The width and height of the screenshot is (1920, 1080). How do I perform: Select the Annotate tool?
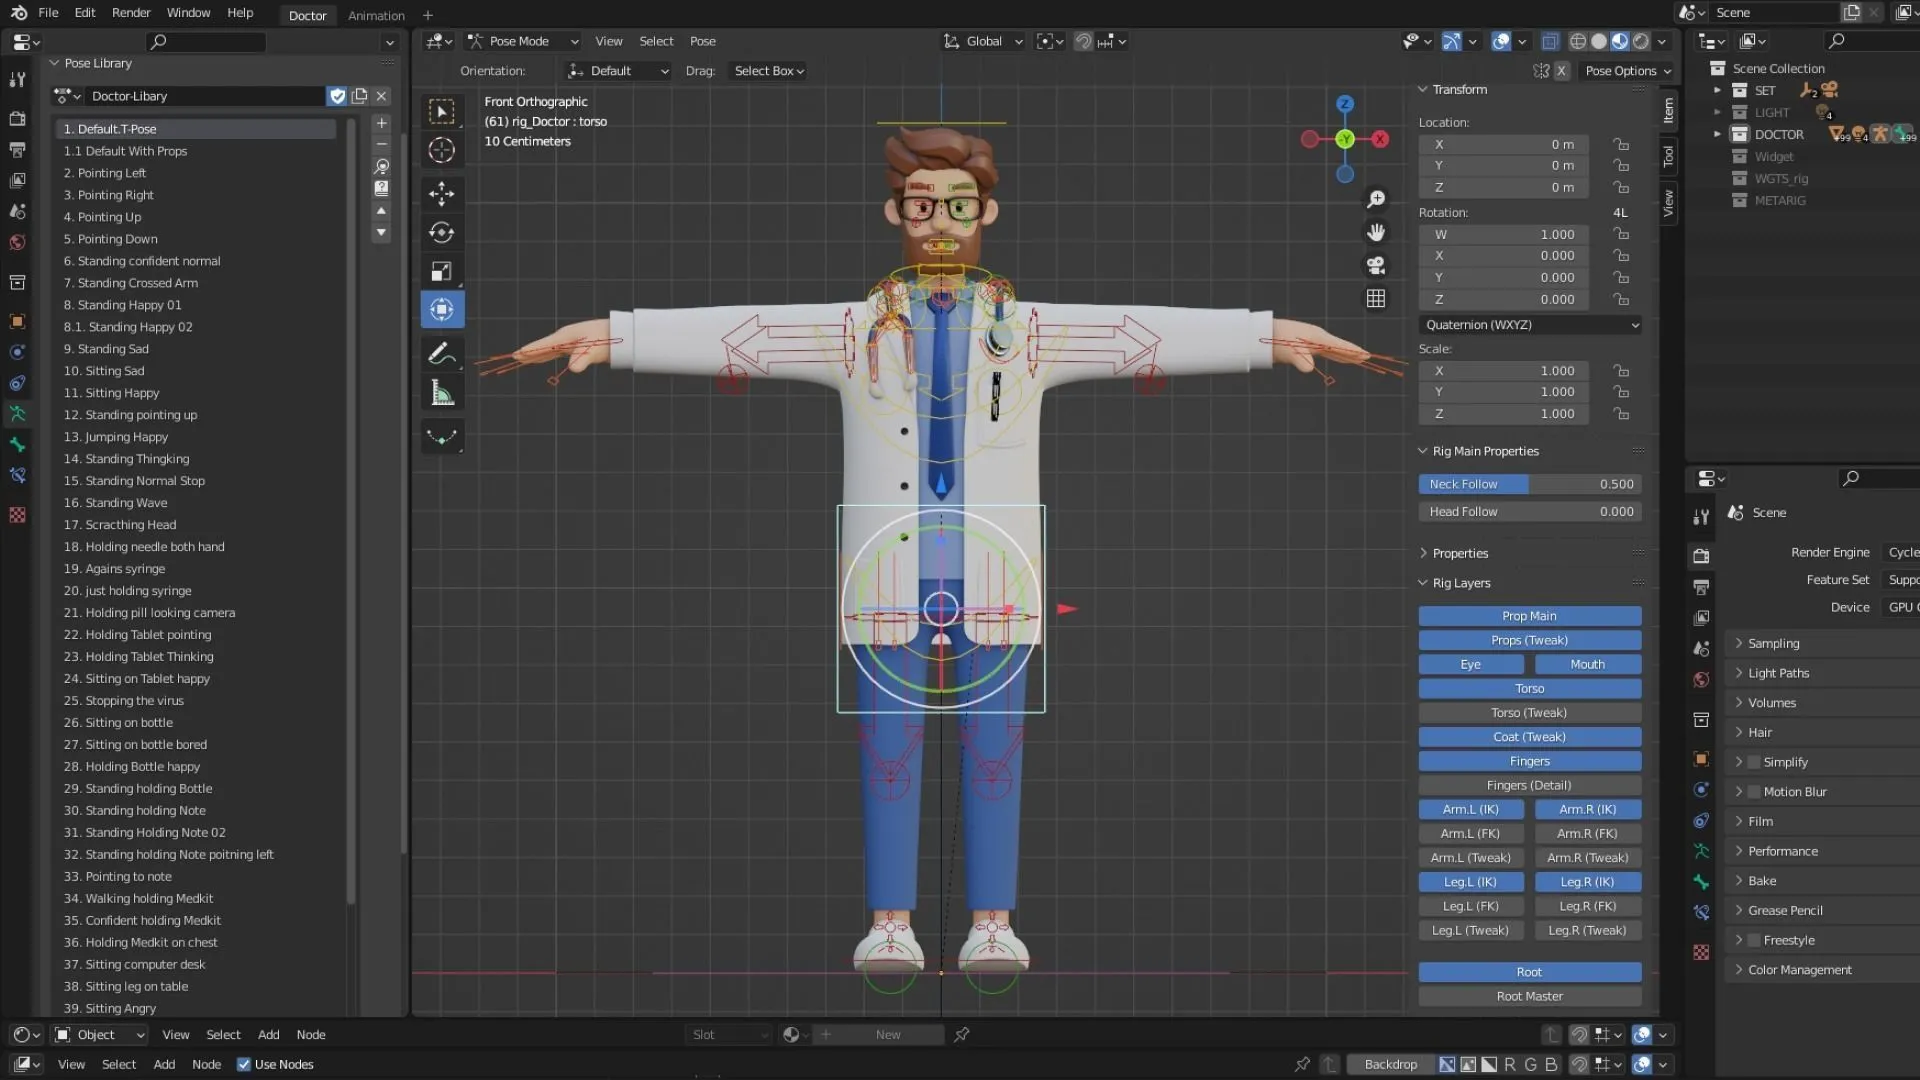(x=442, y=353)
